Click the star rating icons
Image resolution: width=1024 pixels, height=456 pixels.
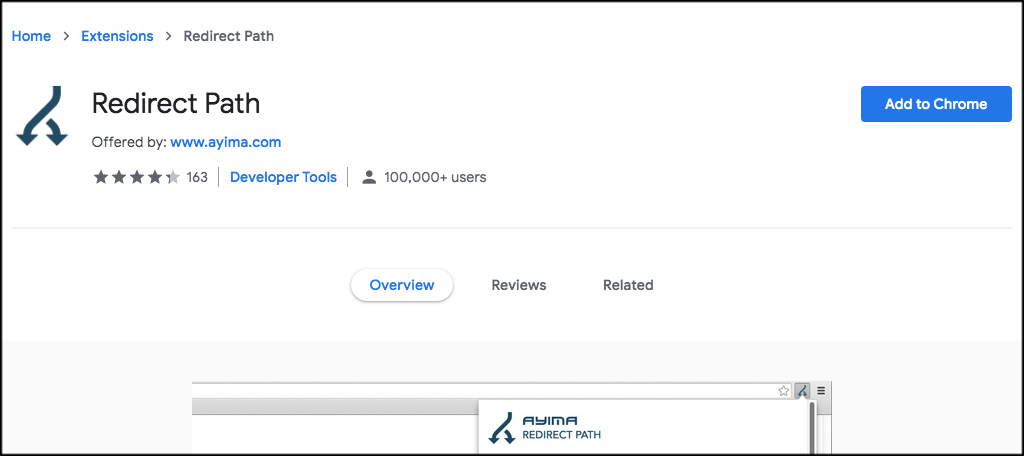136,177
